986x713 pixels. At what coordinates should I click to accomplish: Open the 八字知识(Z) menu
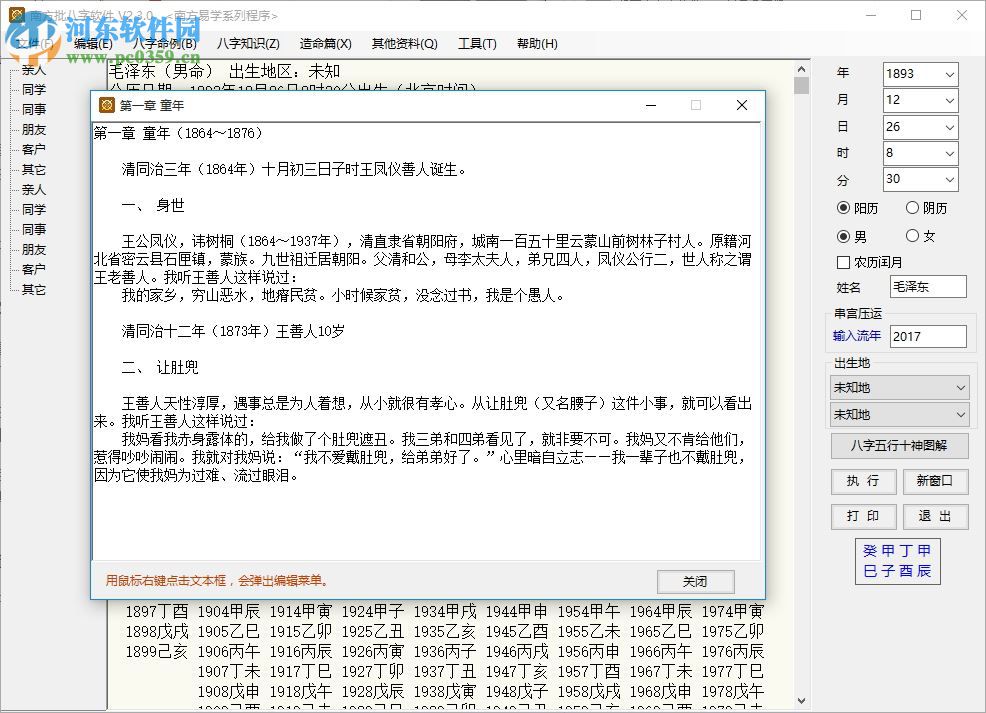246,43
